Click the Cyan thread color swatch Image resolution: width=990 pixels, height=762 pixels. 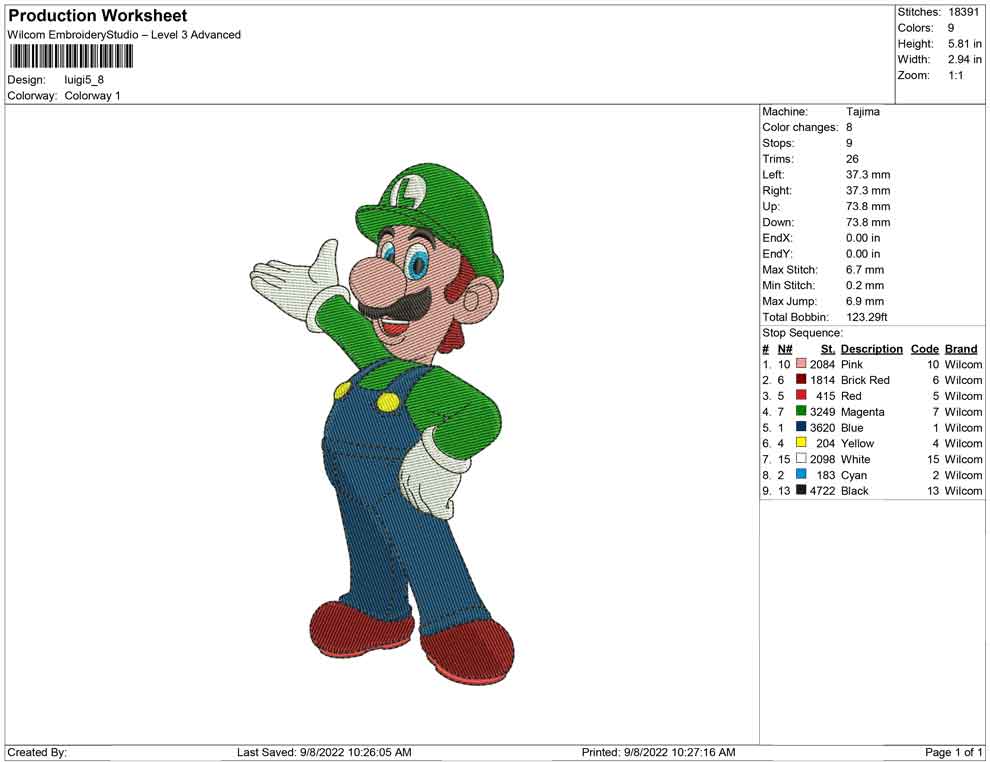point(801,475)
